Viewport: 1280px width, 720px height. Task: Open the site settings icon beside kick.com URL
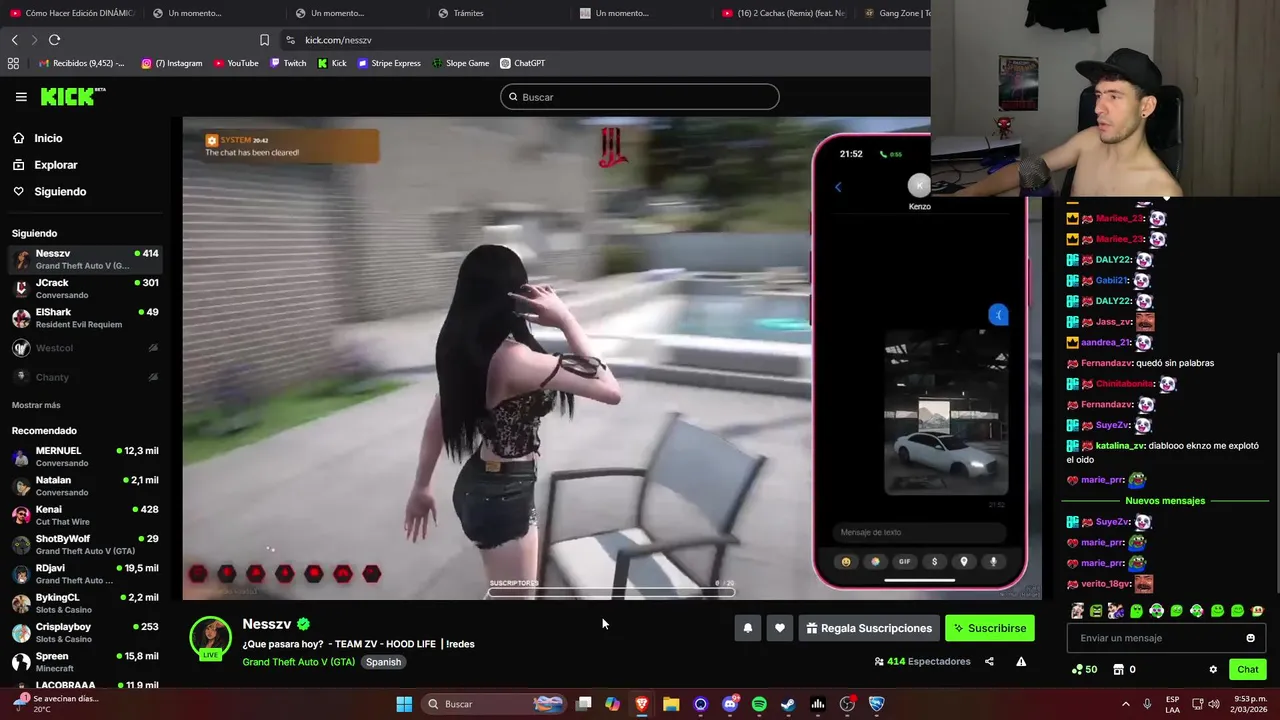(x=290, y=40)
